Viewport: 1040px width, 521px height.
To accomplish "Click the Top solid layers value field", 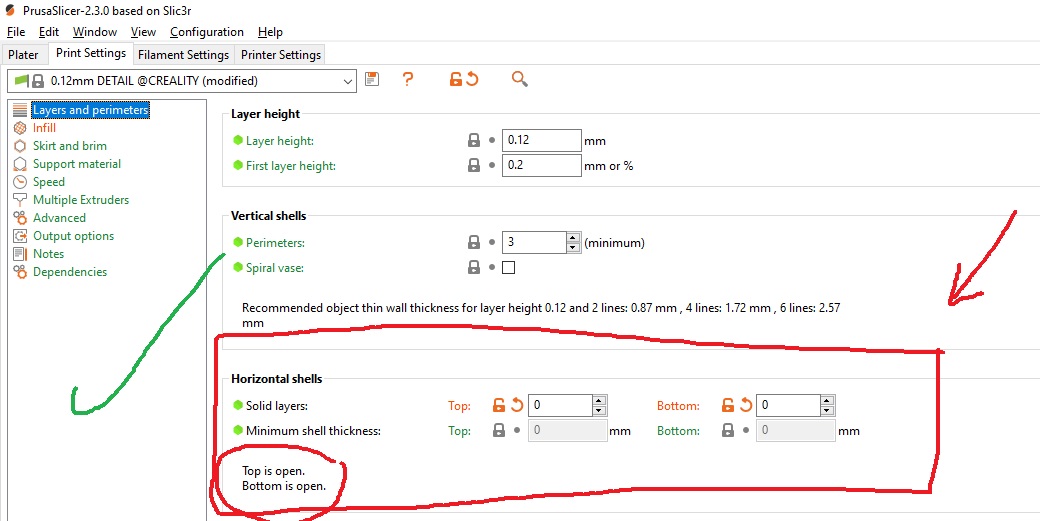I will [560, 405].
